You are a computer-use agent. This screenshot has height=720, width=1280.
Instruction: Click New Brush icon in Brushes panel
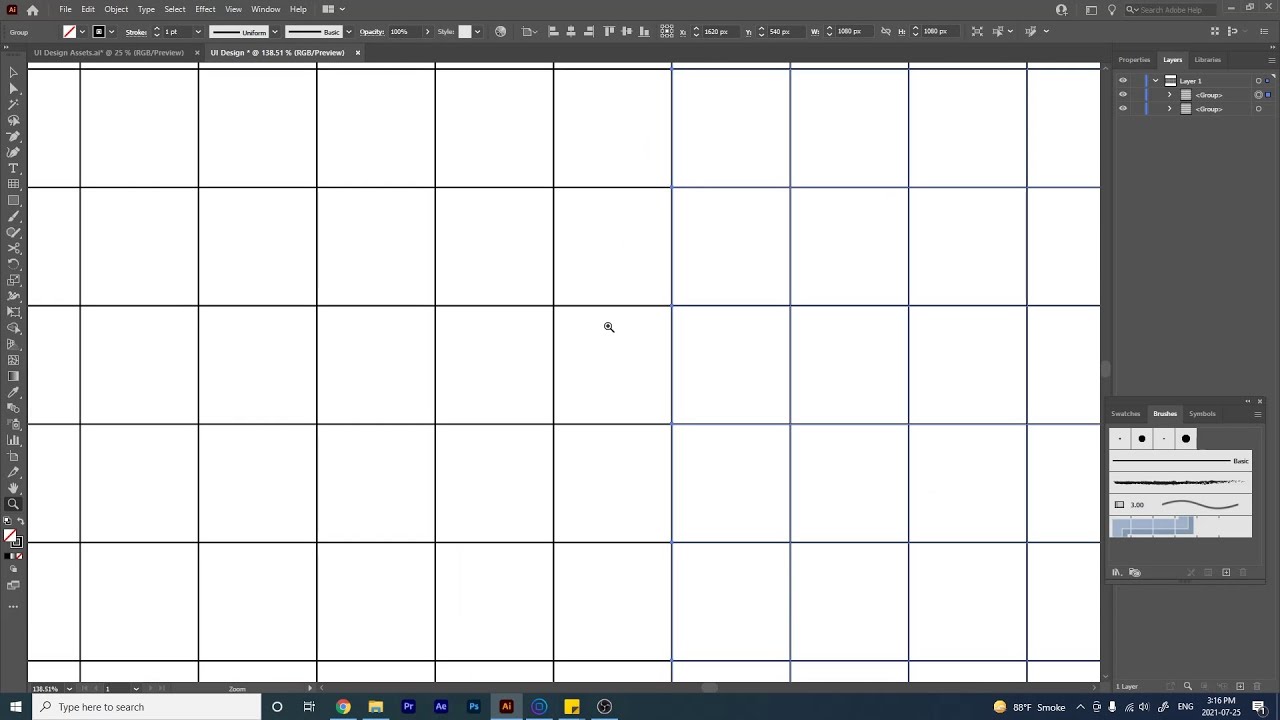[1226, 572]
